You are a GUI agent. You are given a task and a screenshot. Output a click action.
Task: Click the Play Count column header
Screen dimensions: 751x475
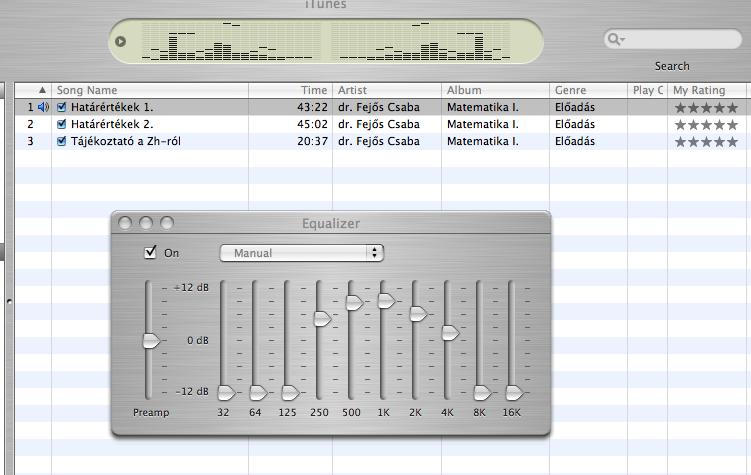[x=647, y=90]
